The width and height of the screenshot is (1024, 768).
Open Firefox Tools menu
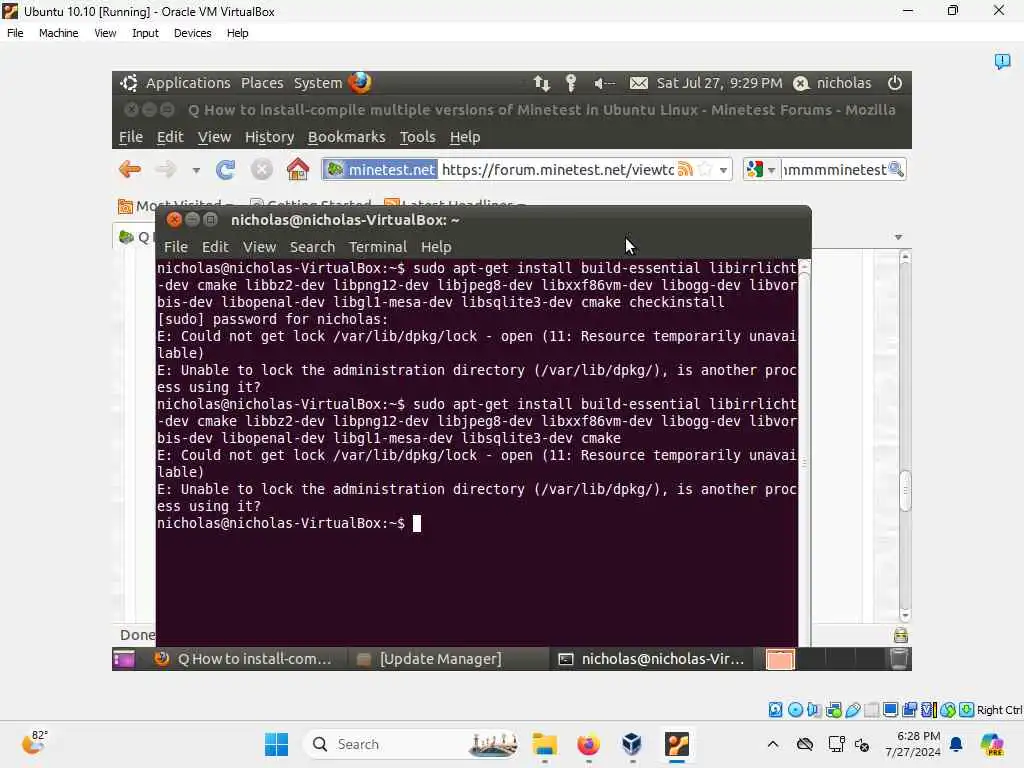click(x=417, y=137)
